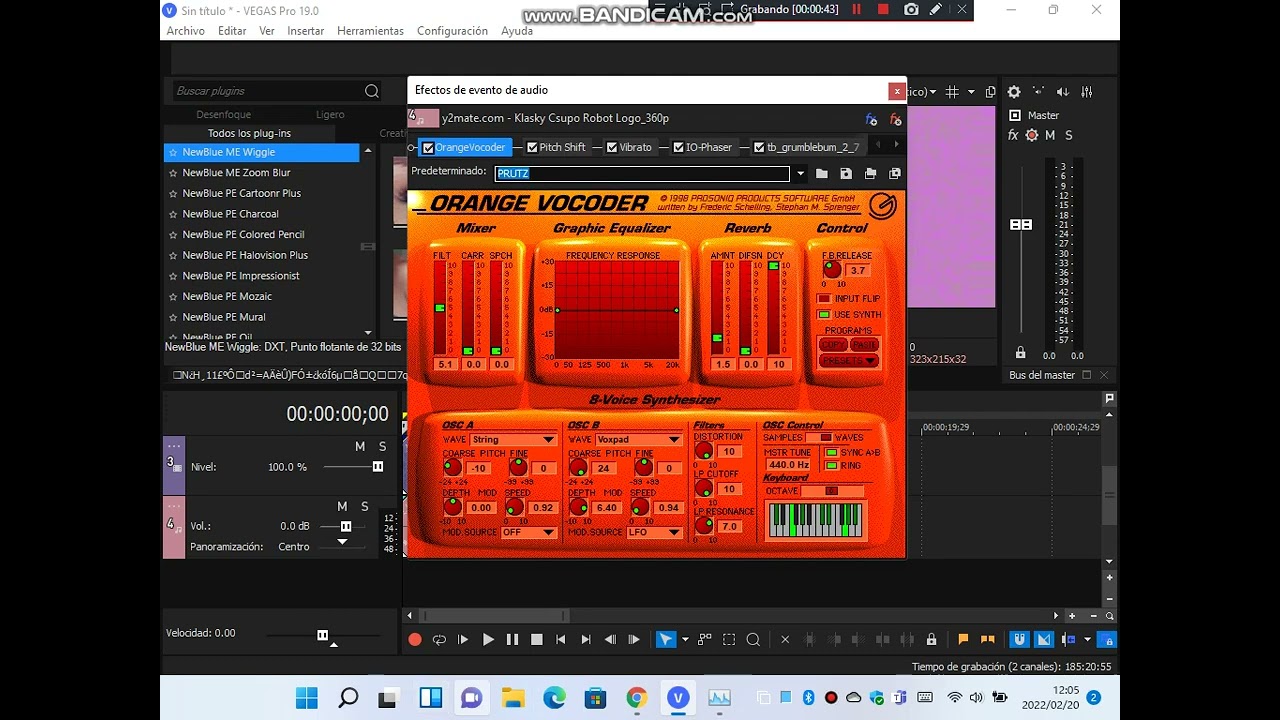Viewport: 1280px width, 720px height.
Task: Toggle automatic crossfades icon
Action: pos(1044,640)
